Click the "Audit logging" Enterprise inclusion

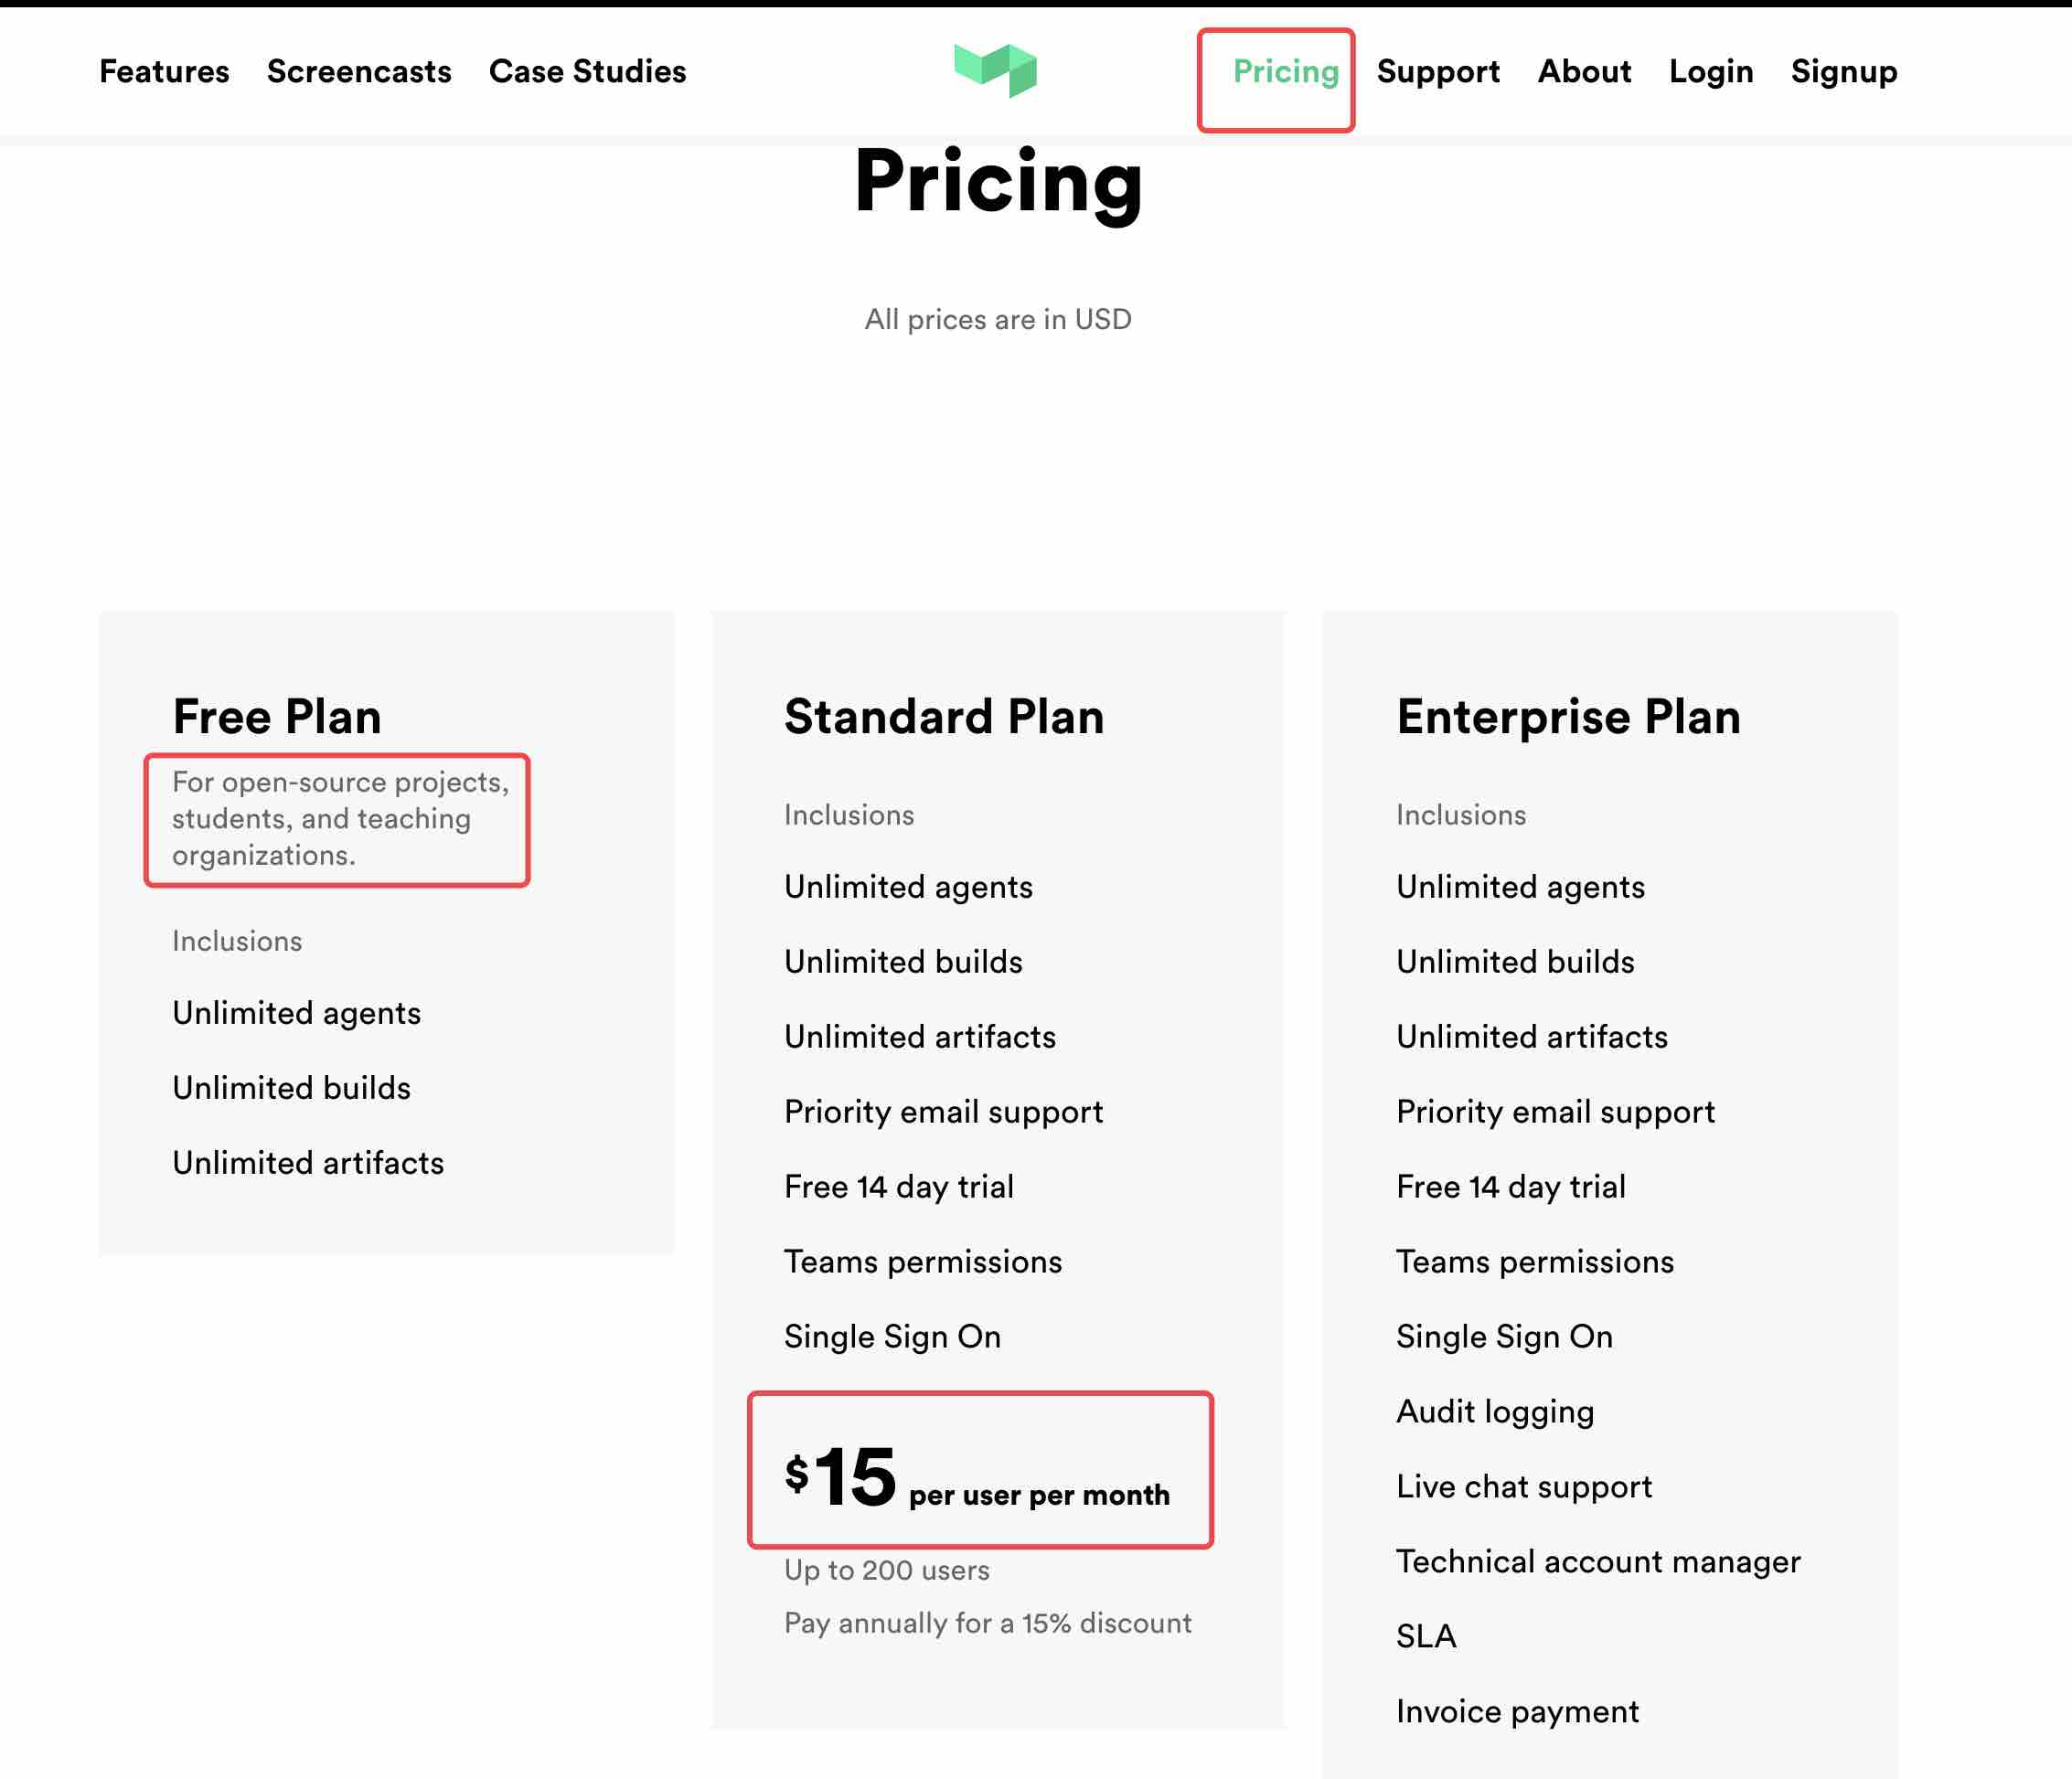pyautogui.click(x=1495, y=1411)
